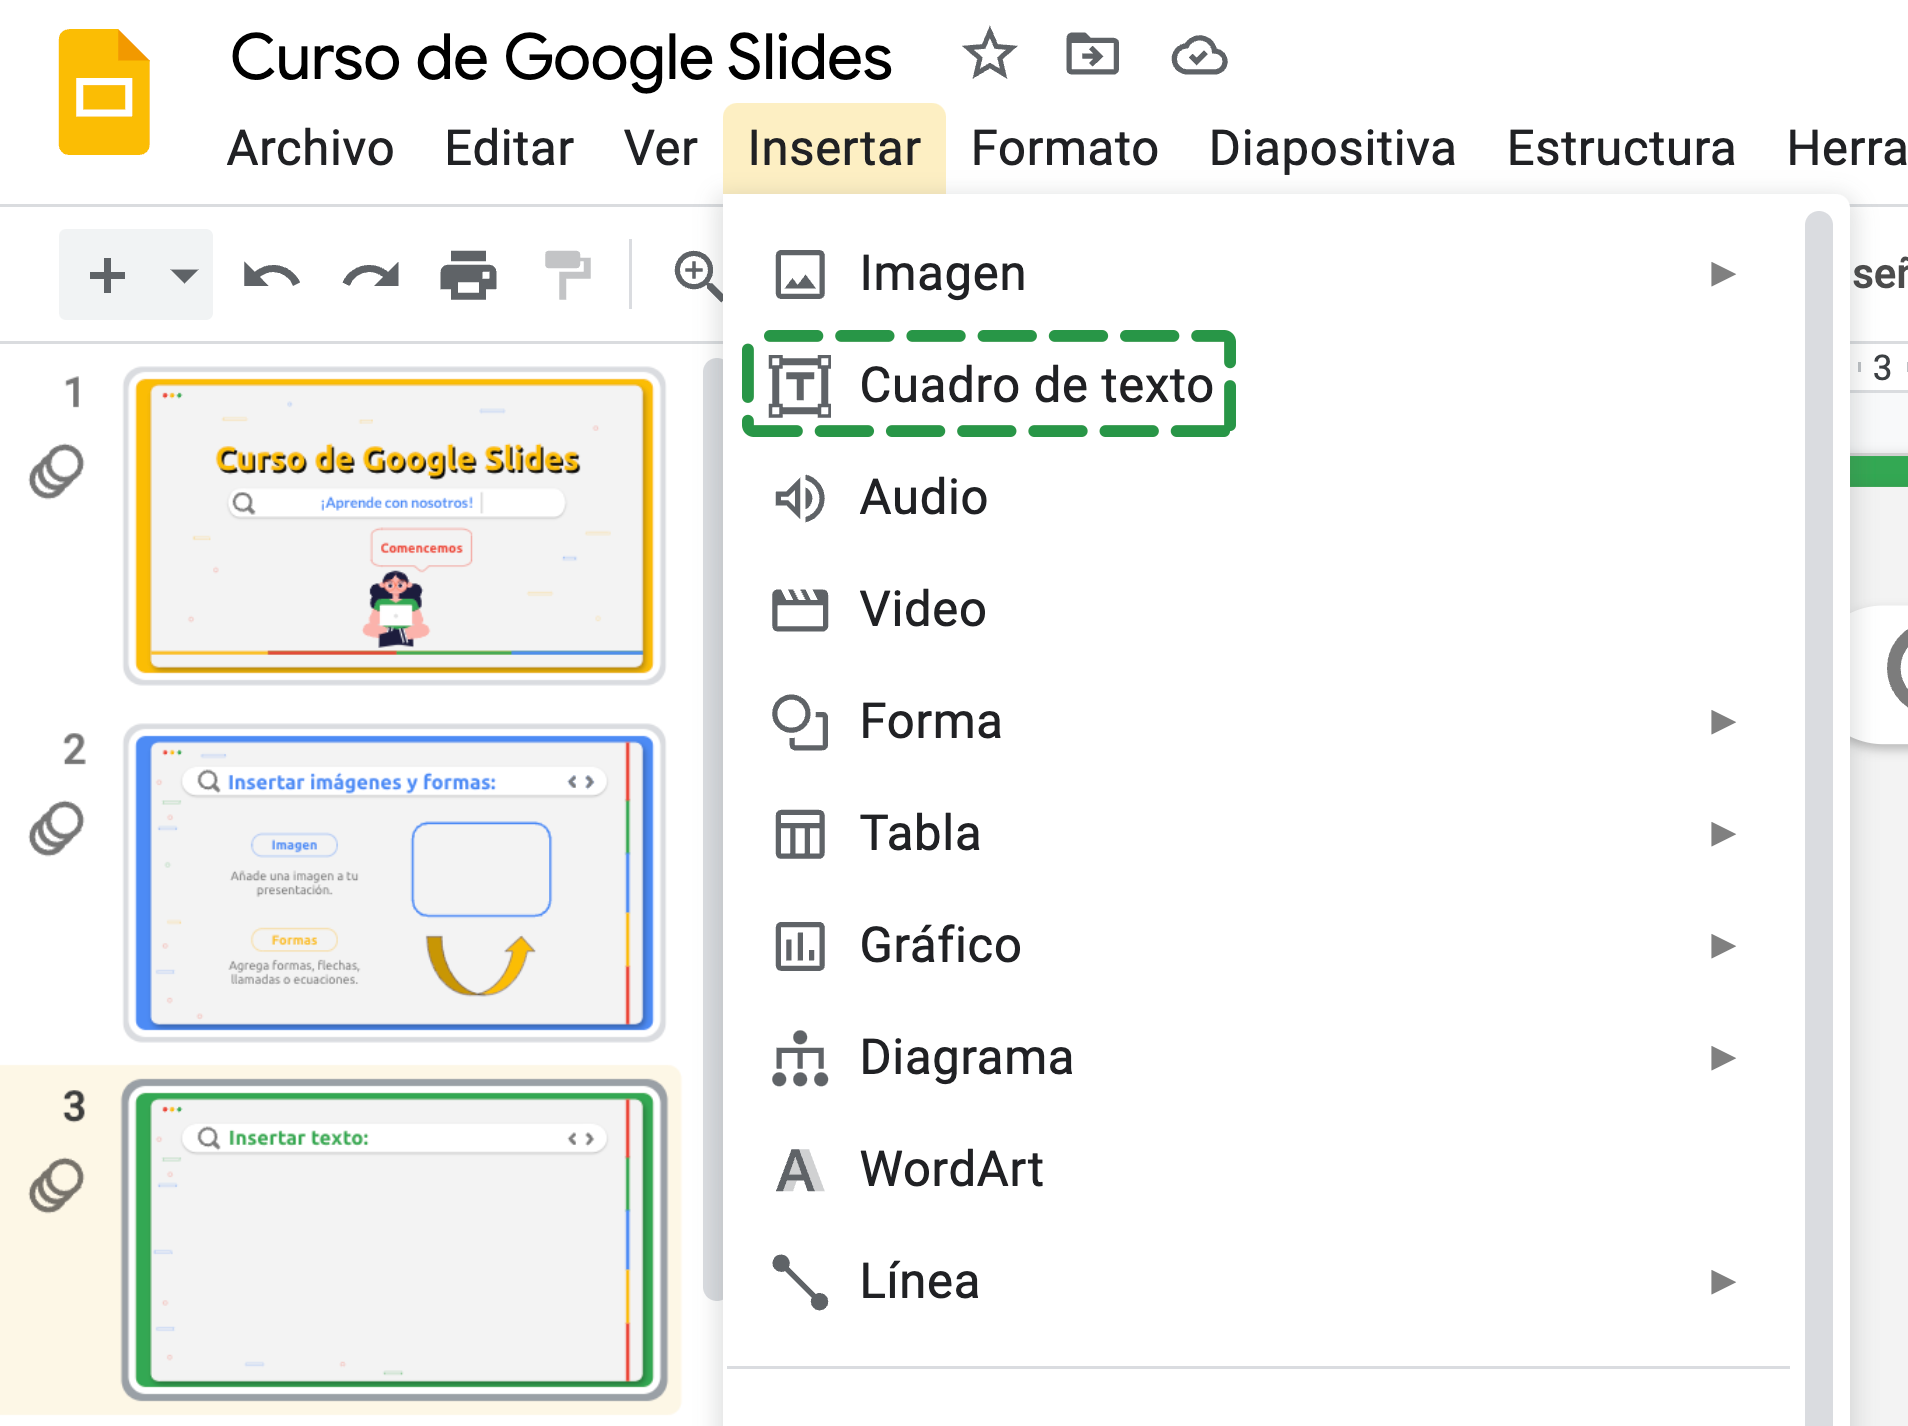Open the new slide layout dropdown arrow
Screen dimensions: 1908x1426
click(184, 275)
